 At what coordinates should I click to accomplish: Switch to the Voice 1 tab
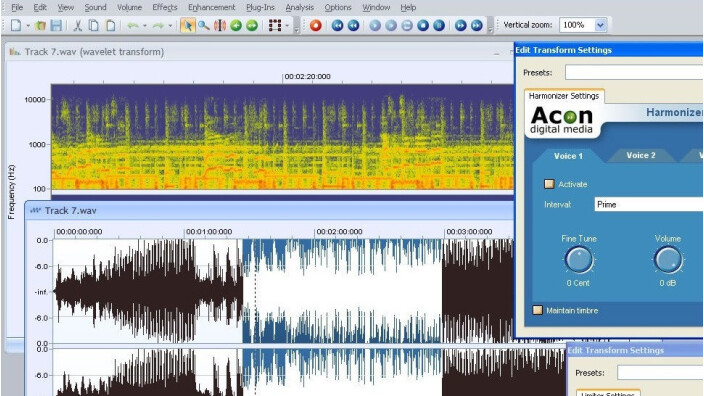(x=568, y=156)
